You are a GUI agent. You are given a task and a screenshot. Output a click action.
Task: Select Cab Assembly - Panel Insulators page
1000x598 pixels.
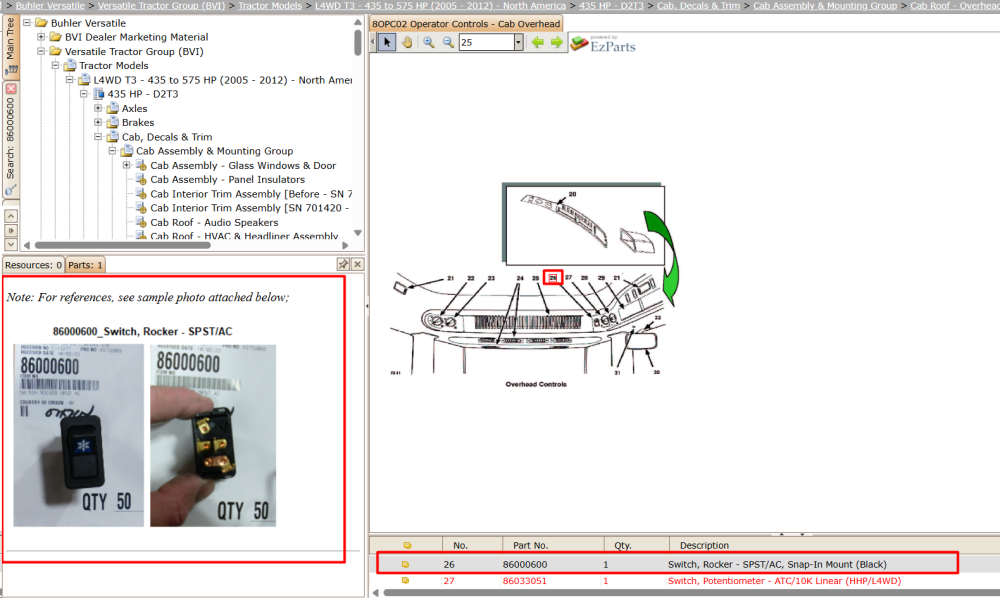click(x=227, y=180)
